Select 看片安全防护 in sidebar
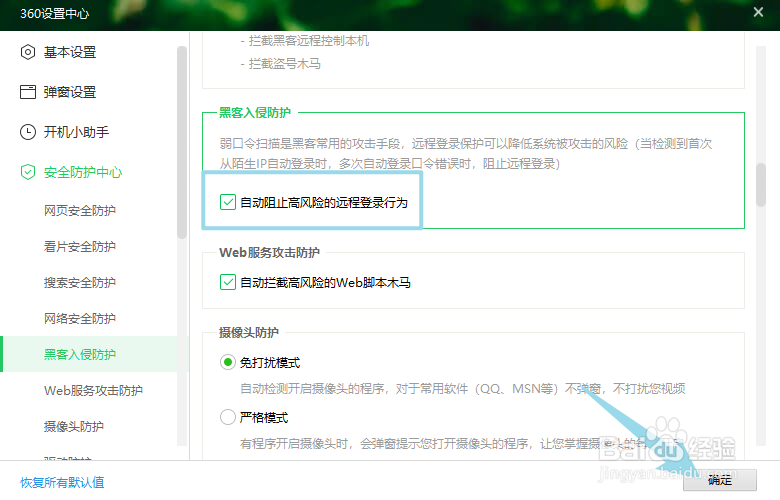Viewport: 780px width, 500px height. pyautogui.click(x=80, y=246)
